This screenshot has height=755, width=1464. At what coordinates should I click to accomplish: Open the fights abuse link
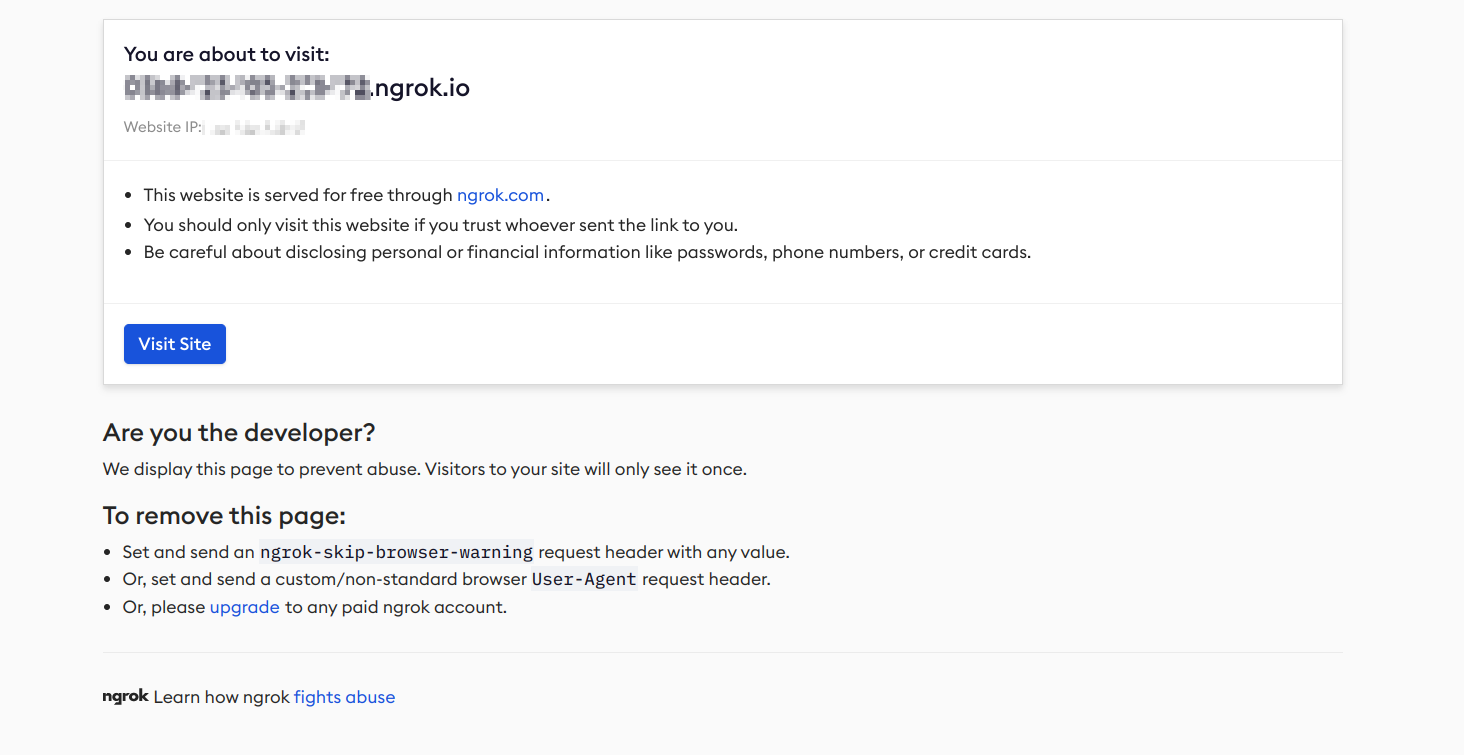click(344, 697)
